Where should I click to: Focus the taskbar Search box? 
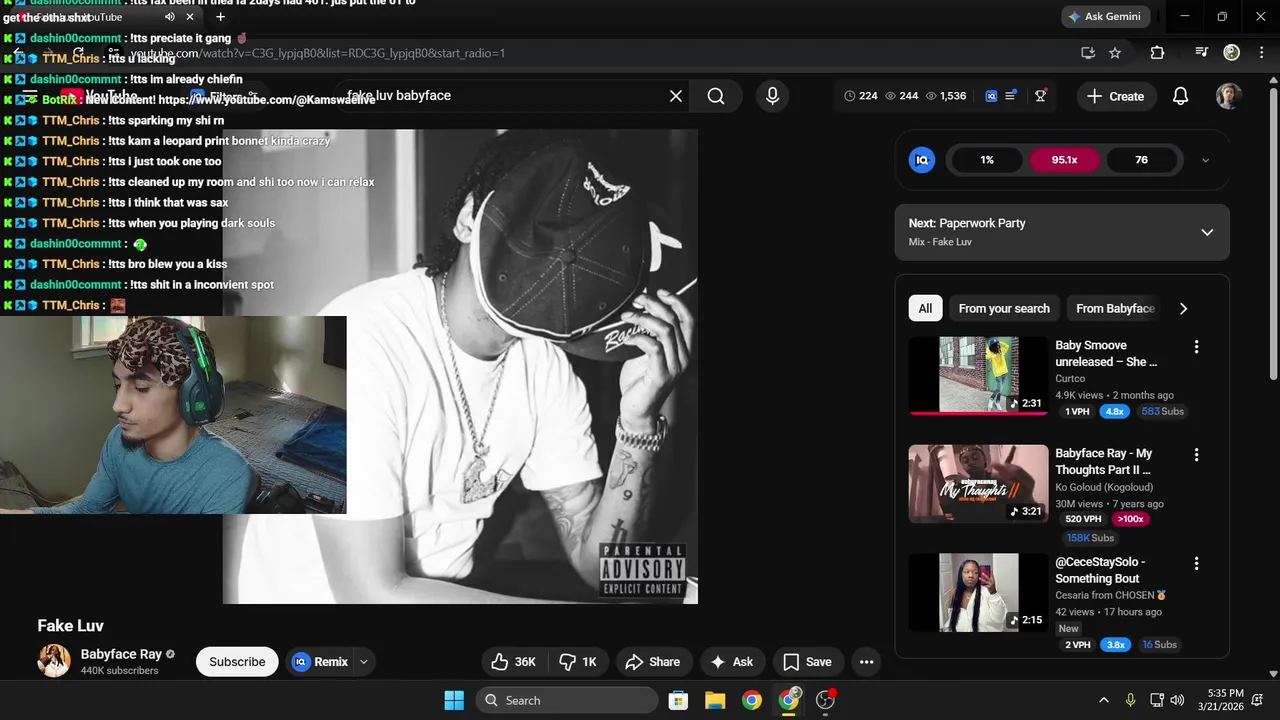[566, 700]
